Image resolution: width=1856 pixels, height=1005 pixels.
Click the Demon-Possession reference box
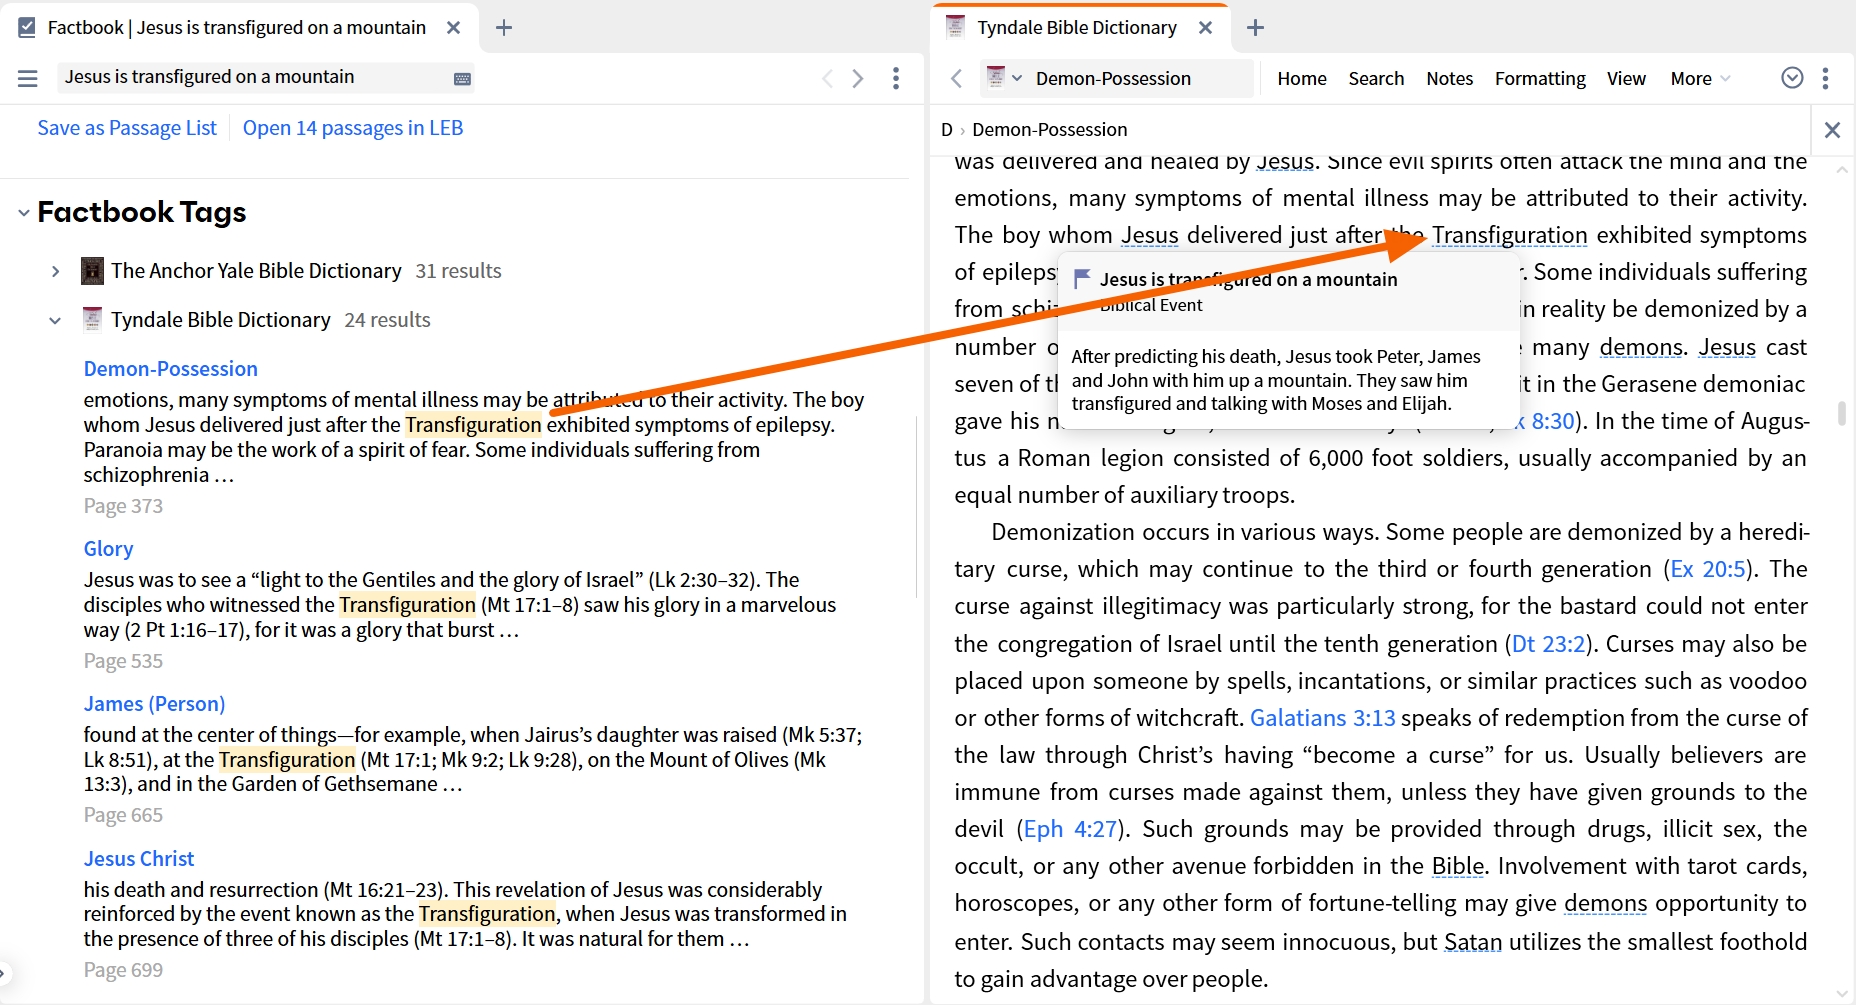pyautogui.click(x=1116, y=78)
